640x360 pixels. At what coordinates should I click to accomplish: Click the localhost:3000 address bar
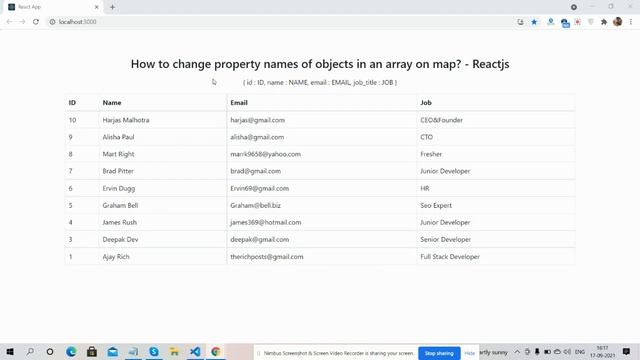282,22
